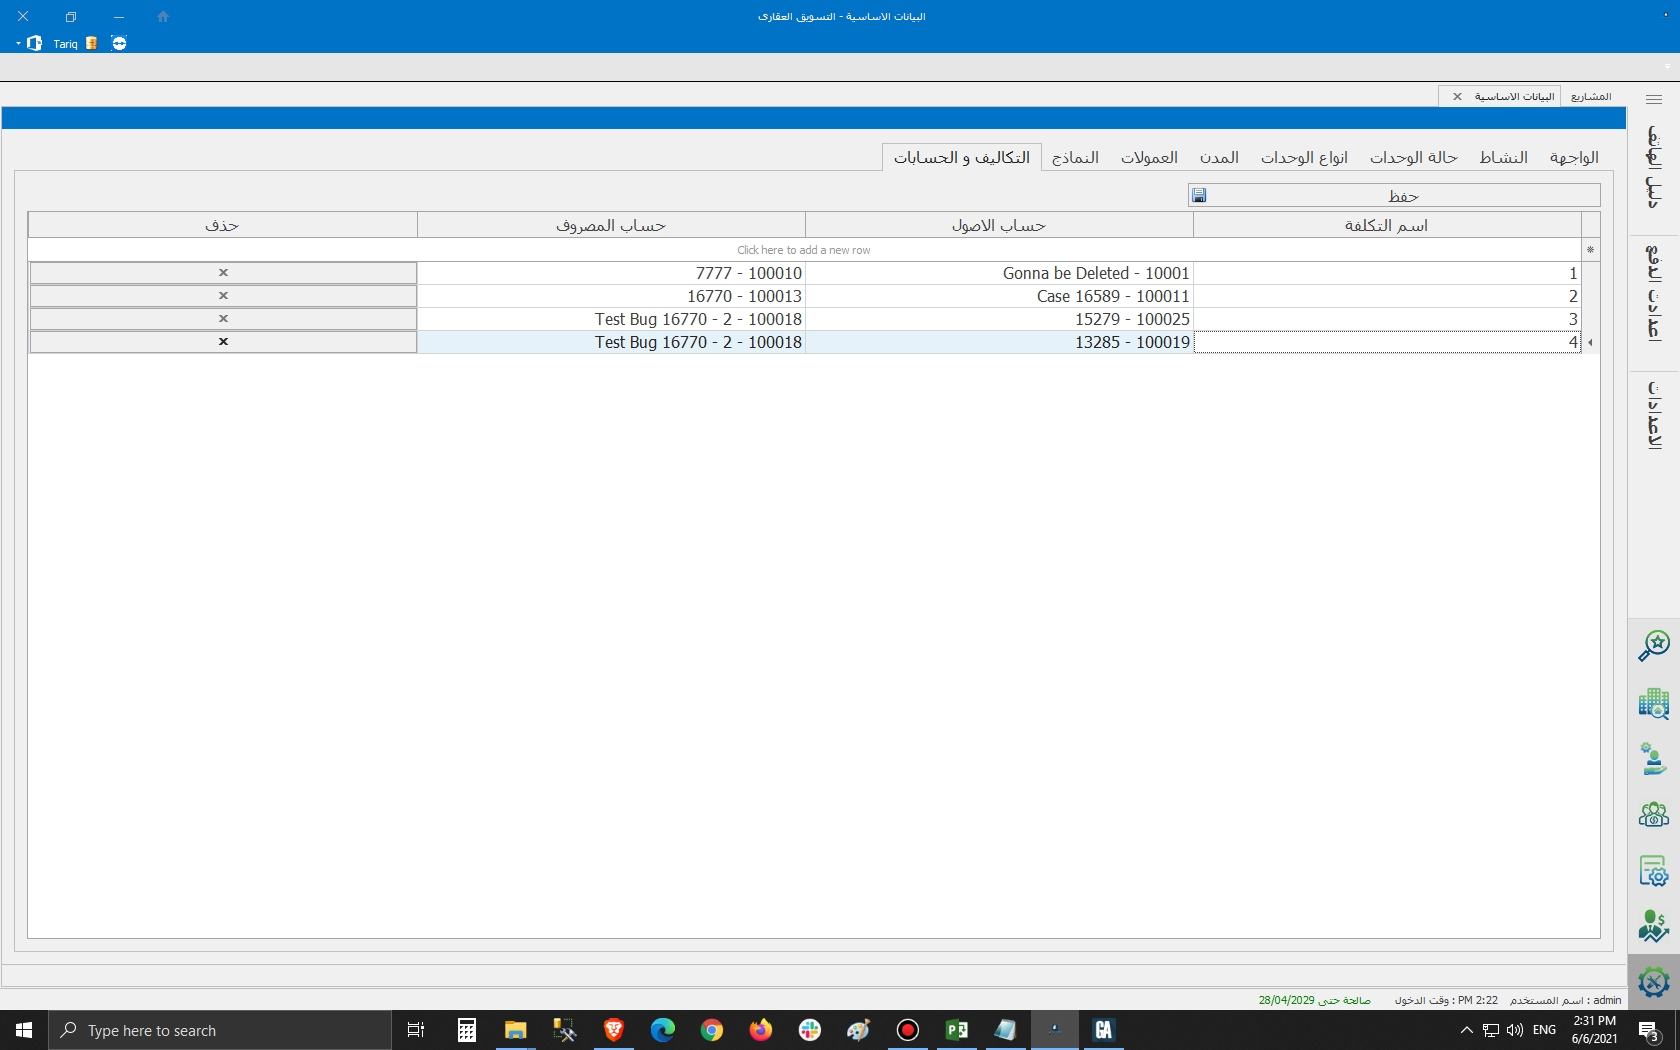Switch to the انواع الوحدات tab
The image size is (1680, 1050).
1304,158
